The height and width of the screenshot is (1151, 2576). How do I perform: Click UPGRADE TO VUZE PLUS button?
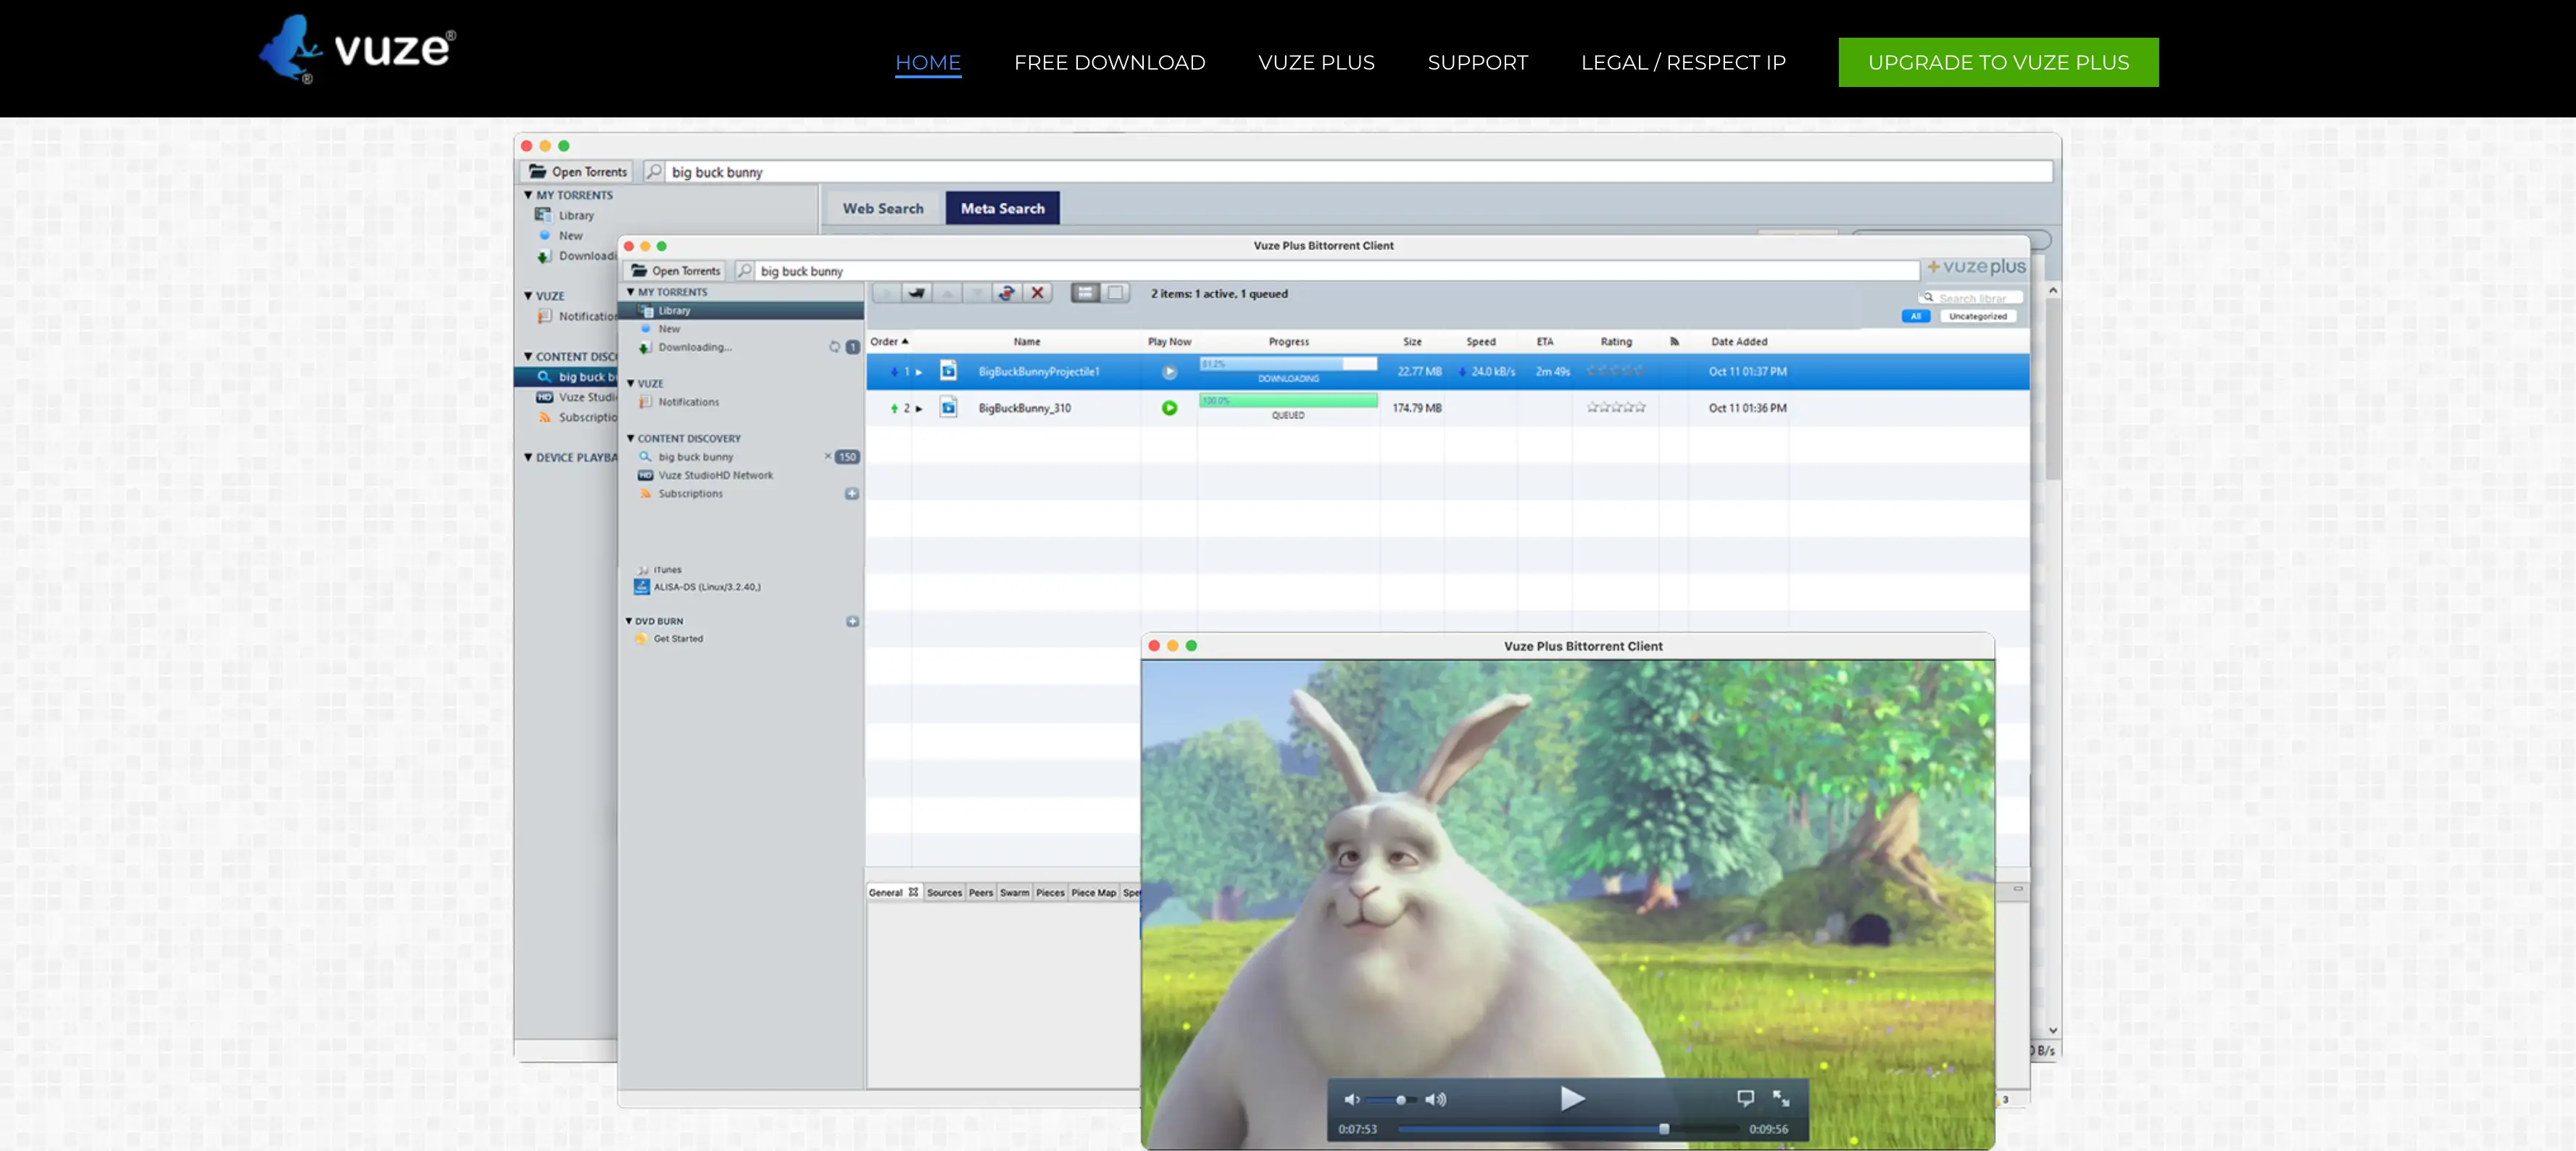(1998, 62)
